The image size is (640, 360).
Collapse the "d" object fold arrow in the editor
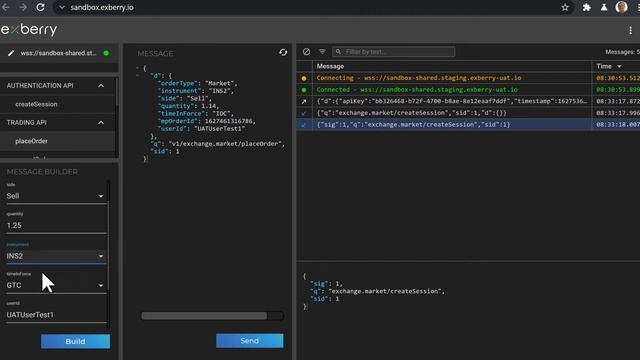point(138,76)
